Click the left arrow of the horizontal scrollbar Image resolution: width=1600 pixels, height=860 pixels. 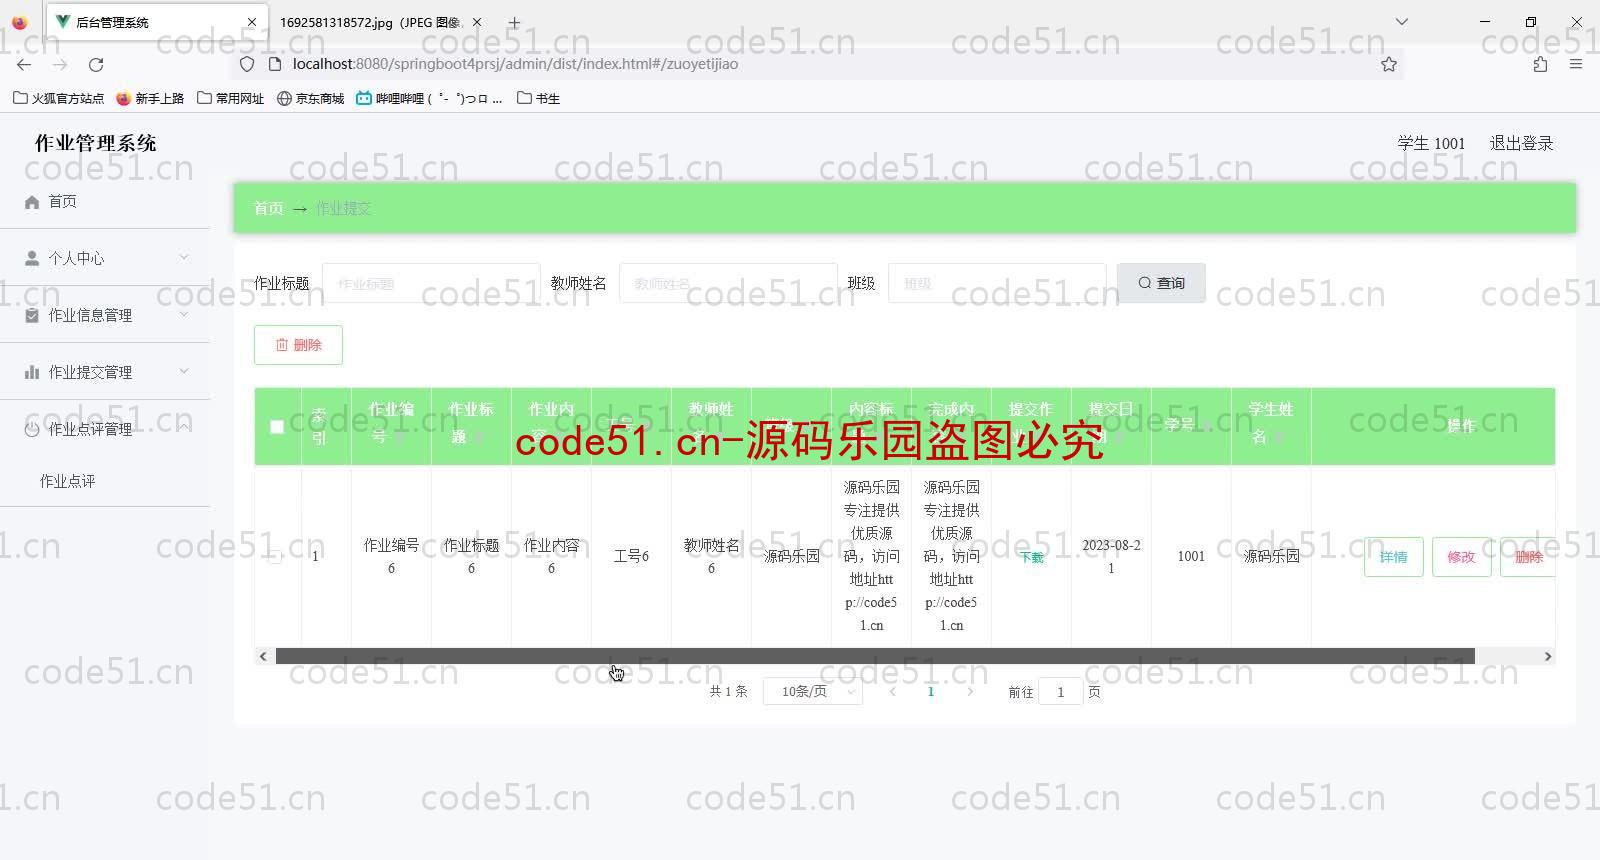263,656
